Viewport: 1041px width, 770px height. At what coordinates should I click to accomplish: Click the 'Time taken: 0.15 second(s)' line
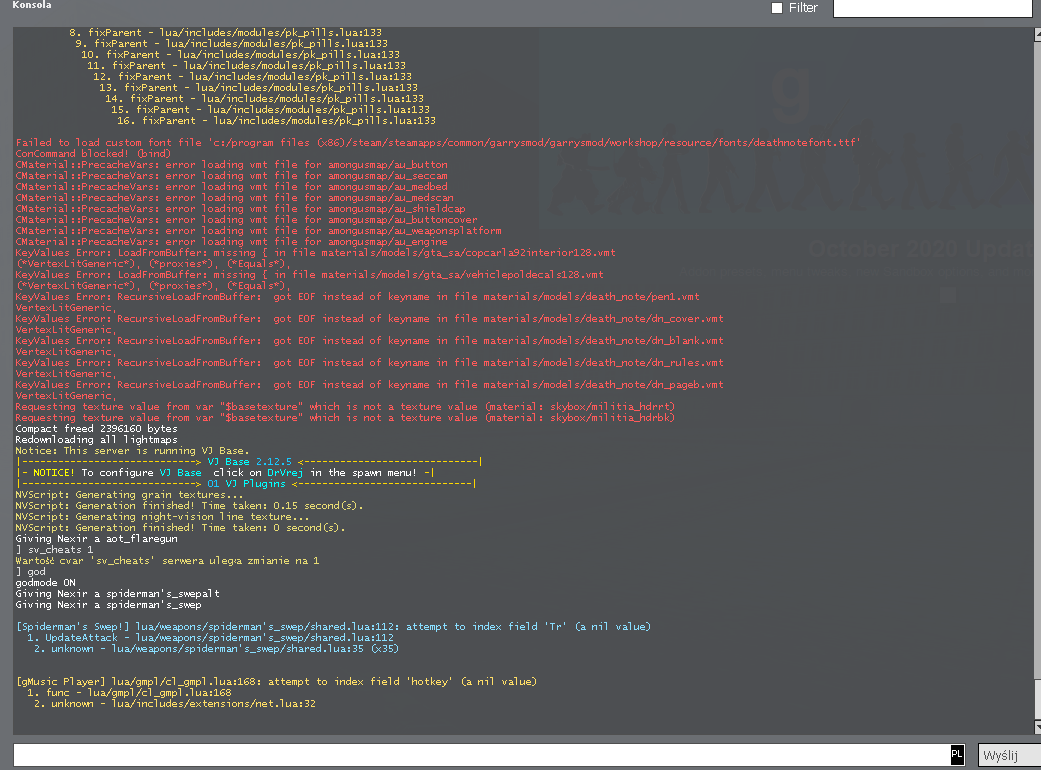click(x=189, y=506)
